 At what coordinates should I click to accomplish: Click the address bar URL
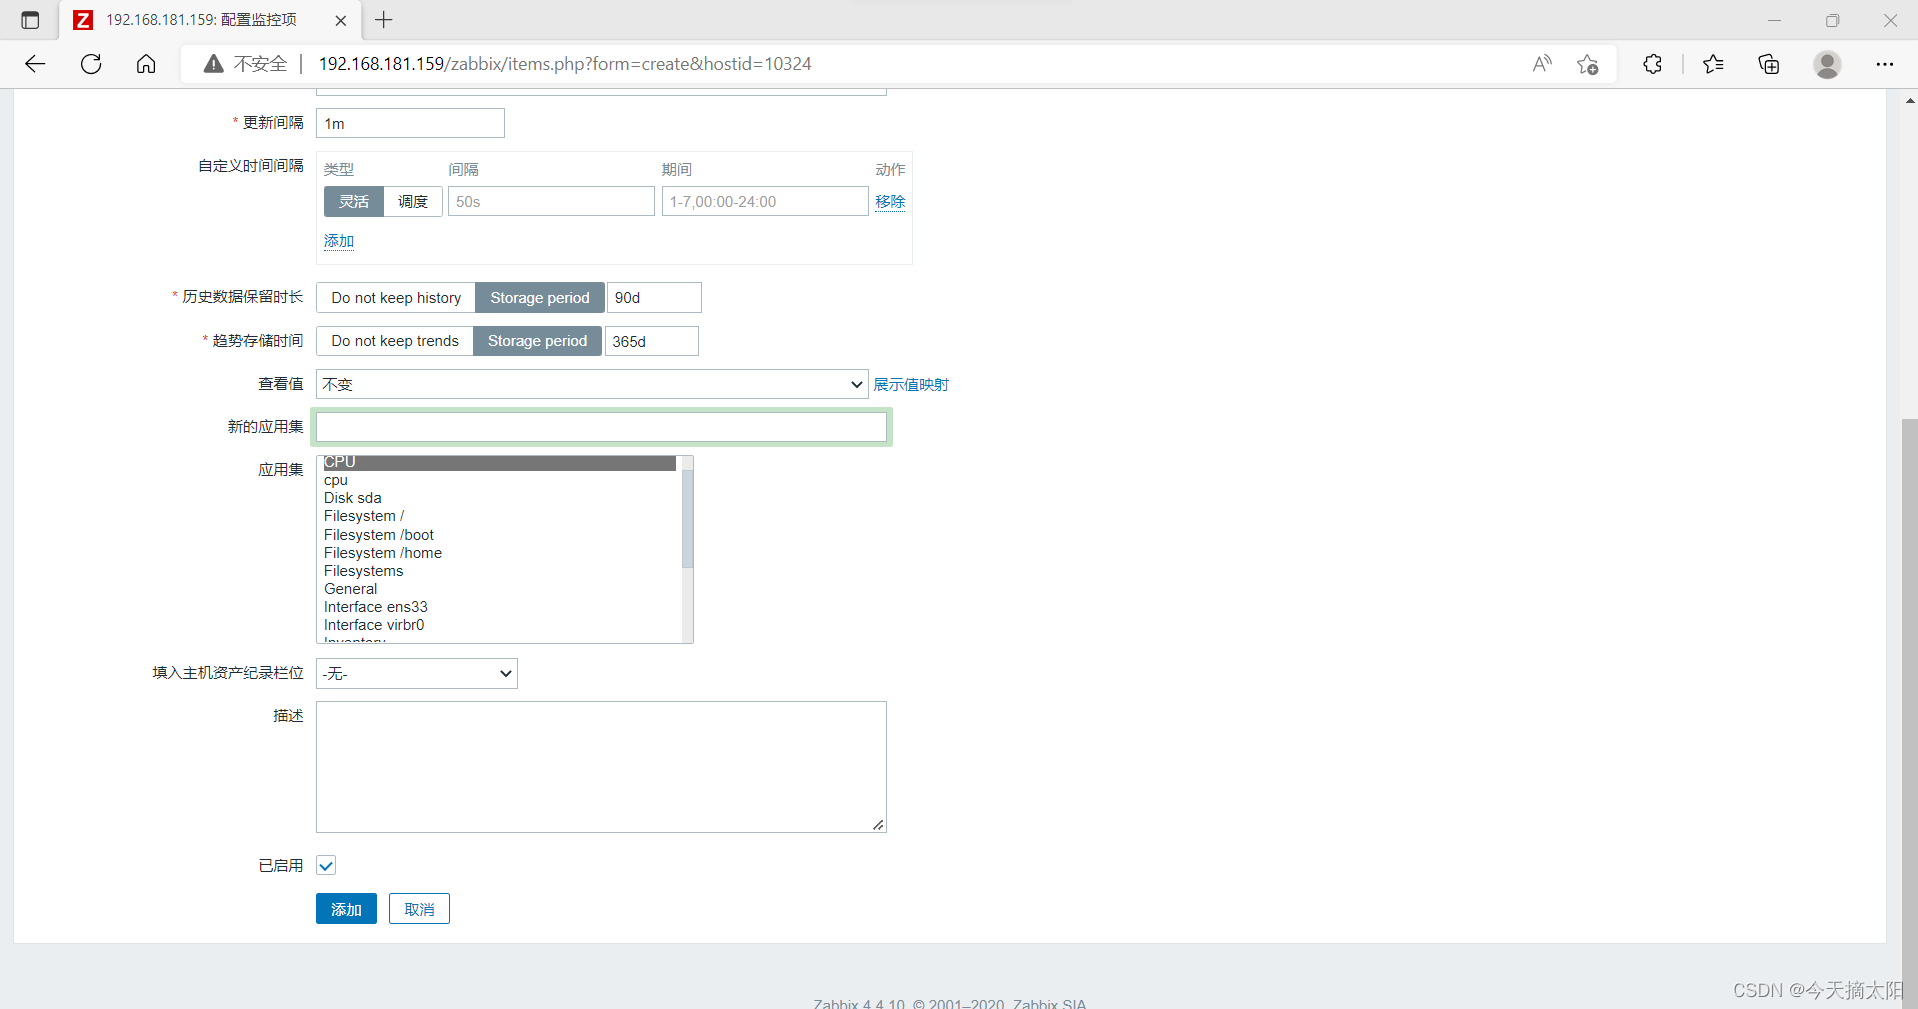coord(565,64)
